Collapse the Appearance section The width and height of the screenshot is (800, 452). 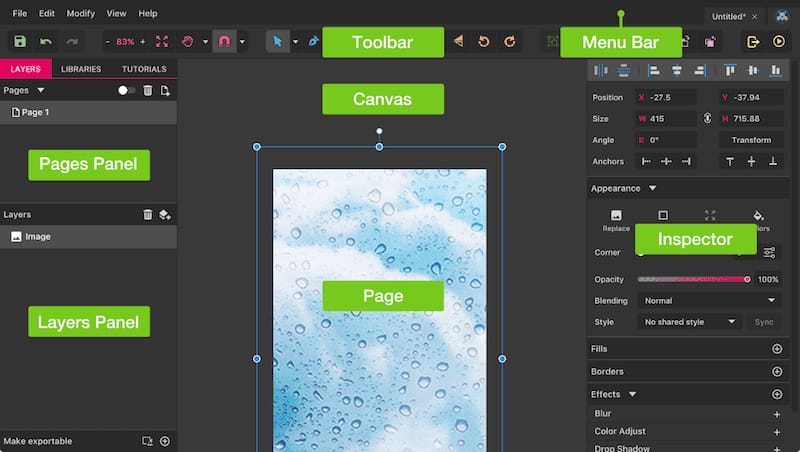pyautogui.click(x=653, y=188)
